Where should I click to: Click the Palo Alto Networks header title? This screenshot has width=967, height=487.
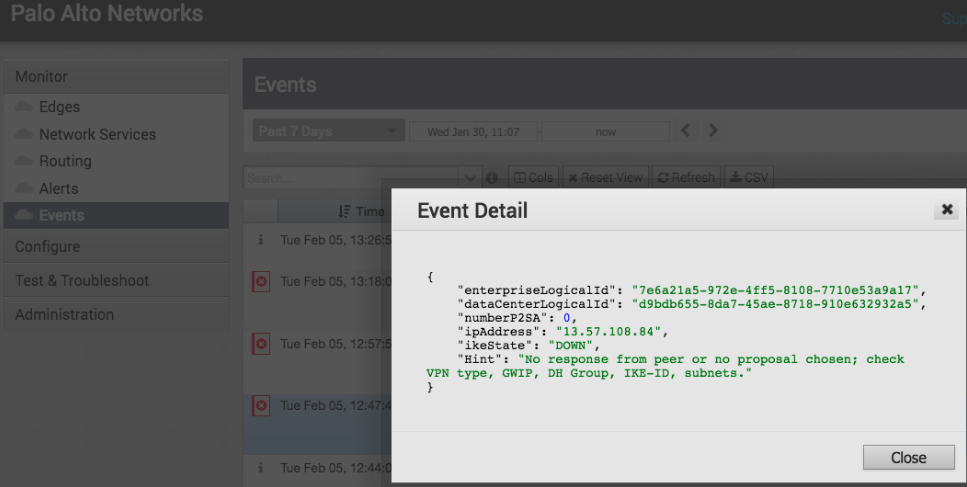(107, 13)
